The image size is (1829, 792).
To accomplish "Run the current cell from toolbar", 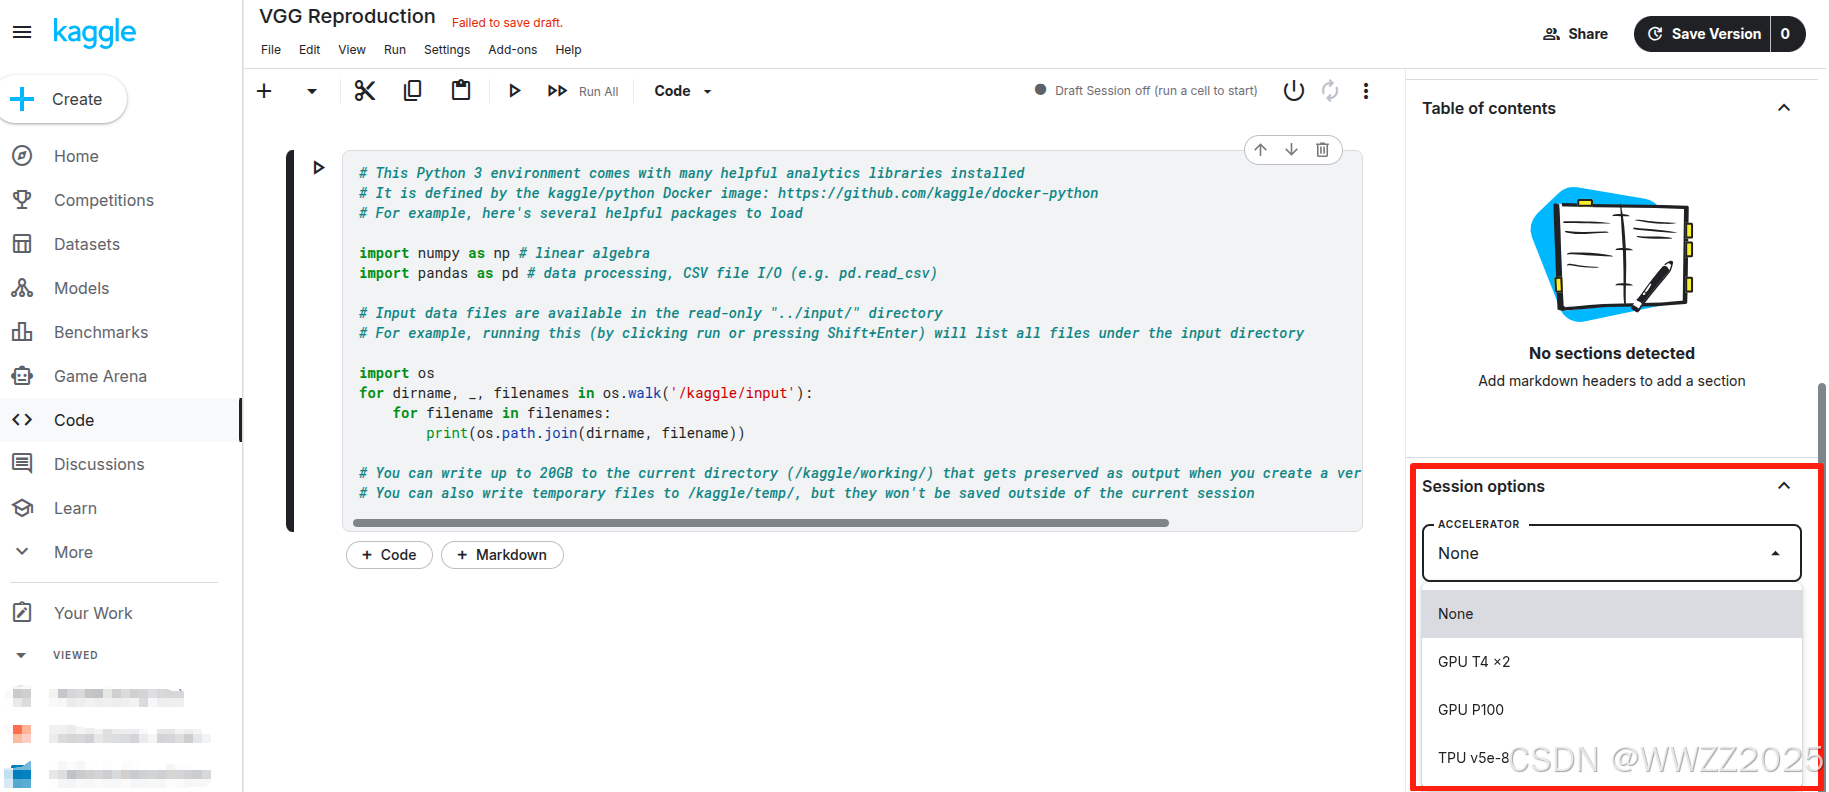I will coord(514,91).
